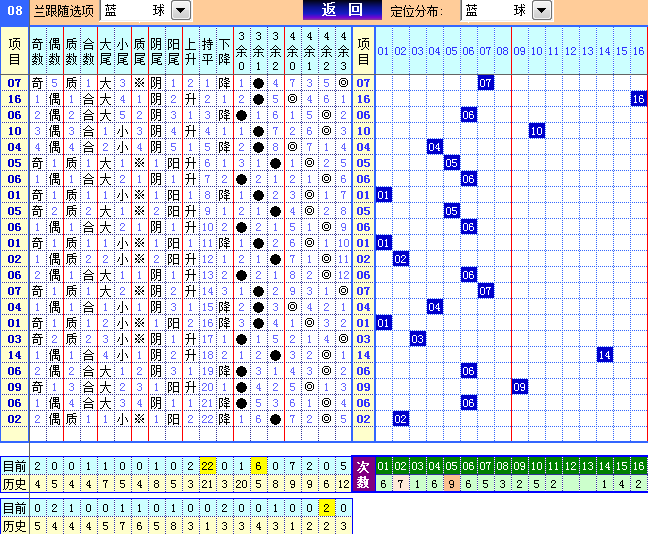The height and width of the screenshot is (534, 648).
Task: Click the orange 9 count under green 05
Action: 451,484
